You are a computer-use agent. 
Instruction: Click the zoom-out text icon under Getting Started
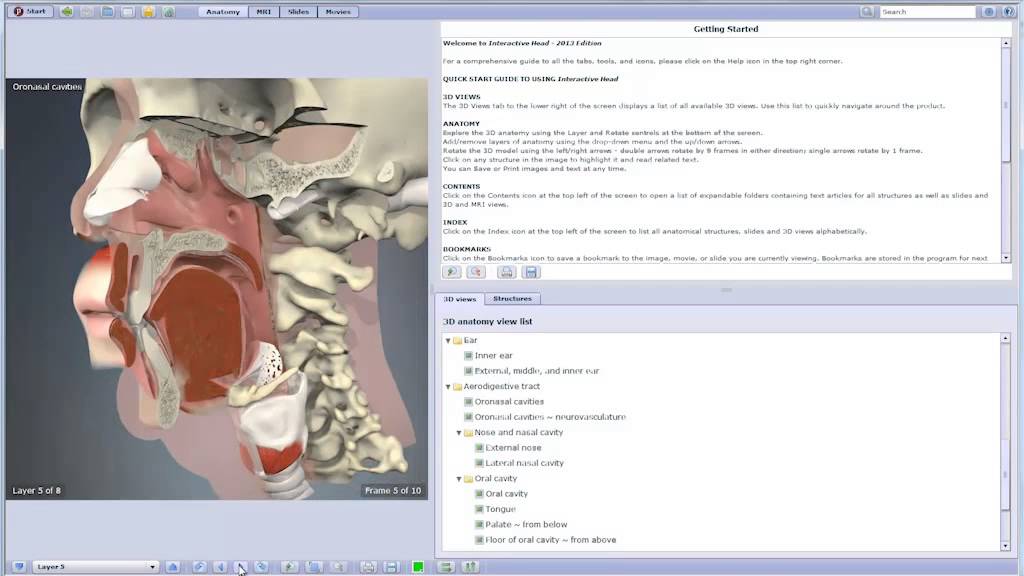click(x=476, y=272)
